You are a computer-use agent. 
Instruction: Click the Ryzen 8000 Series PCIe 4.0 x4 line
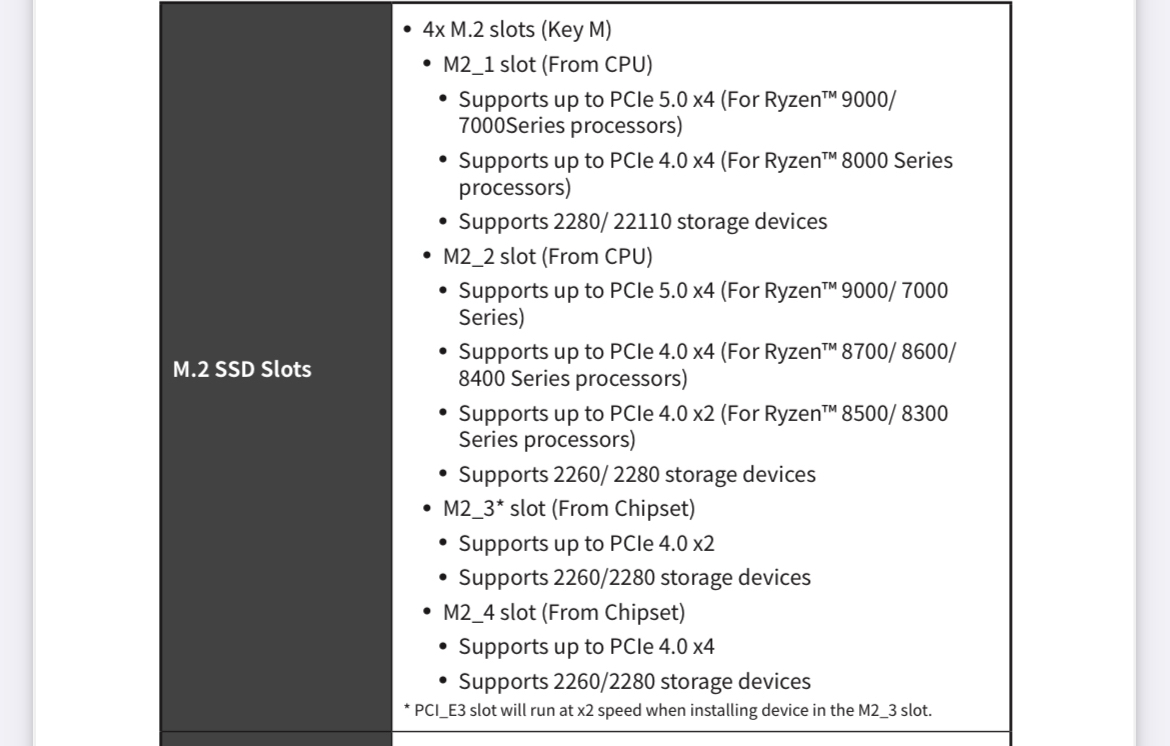click(x=705, y=173)
